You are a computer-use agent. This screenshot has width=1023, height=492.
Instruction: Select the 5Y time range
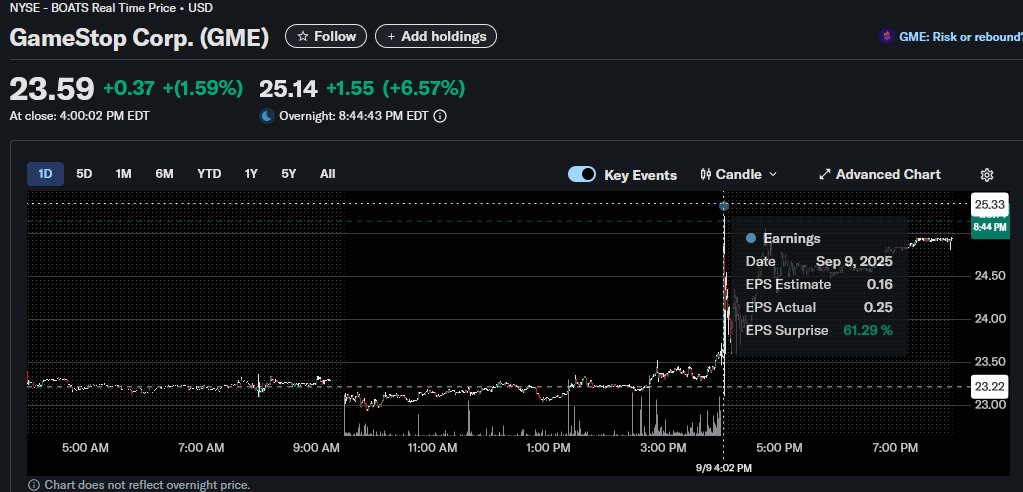[x=289, y=174]
